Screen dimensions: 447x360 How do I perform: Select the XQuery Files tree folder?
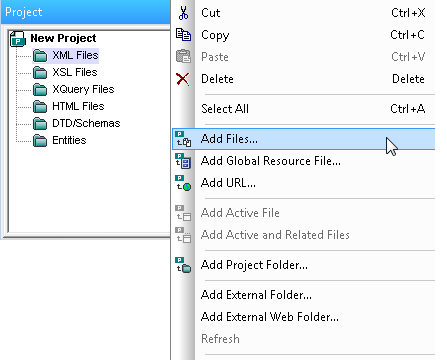coord(74,89)
